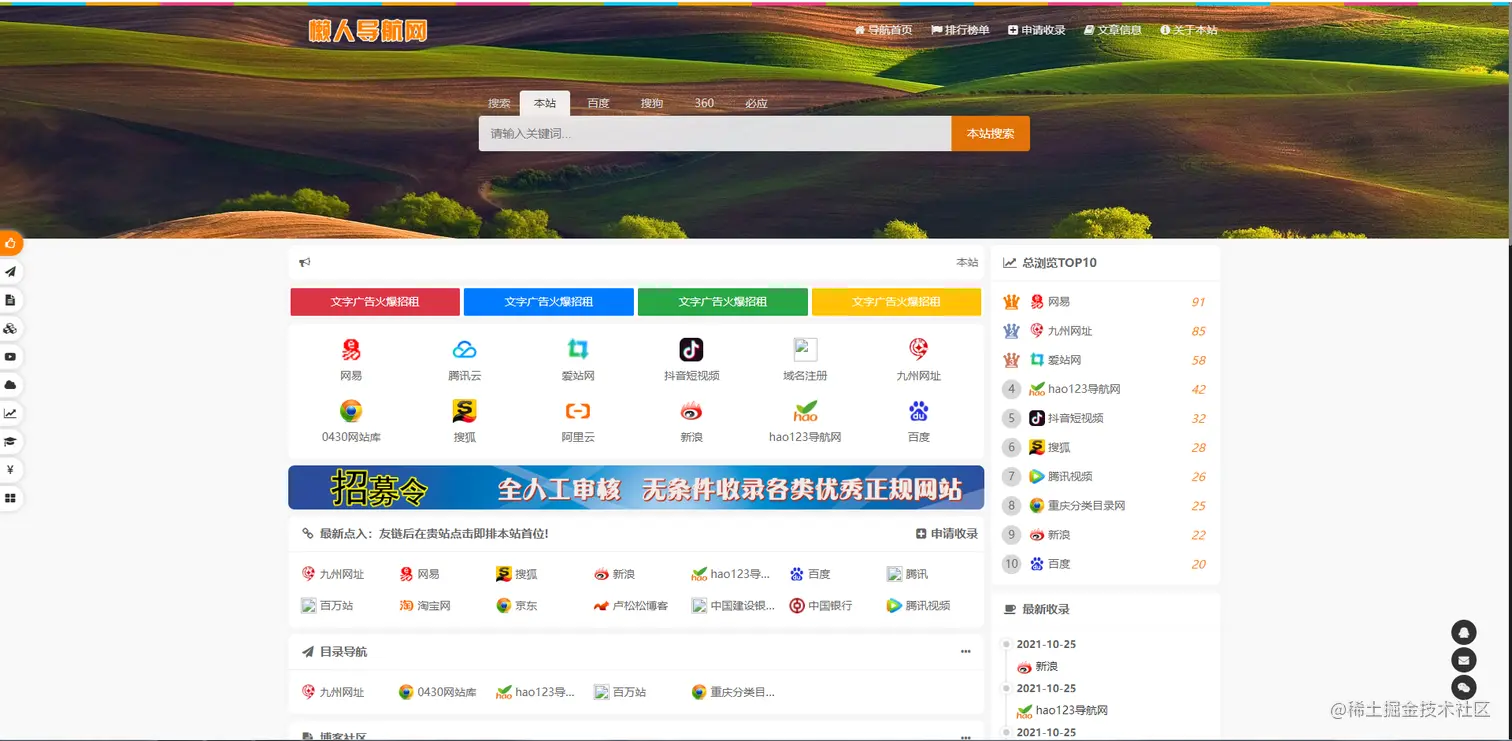Open 淘宝网 in the 最新点入 list
This screenshot has width=1512, height=741.
coord(425,605)
